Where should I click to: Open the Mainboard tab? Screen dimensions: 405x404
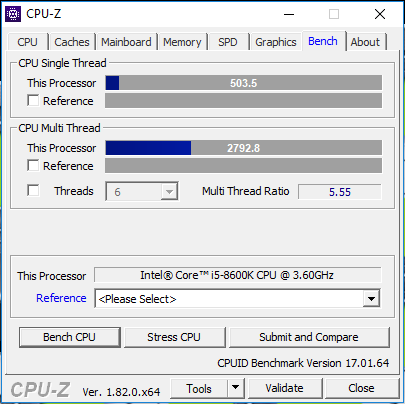click(x=126, y=42)
